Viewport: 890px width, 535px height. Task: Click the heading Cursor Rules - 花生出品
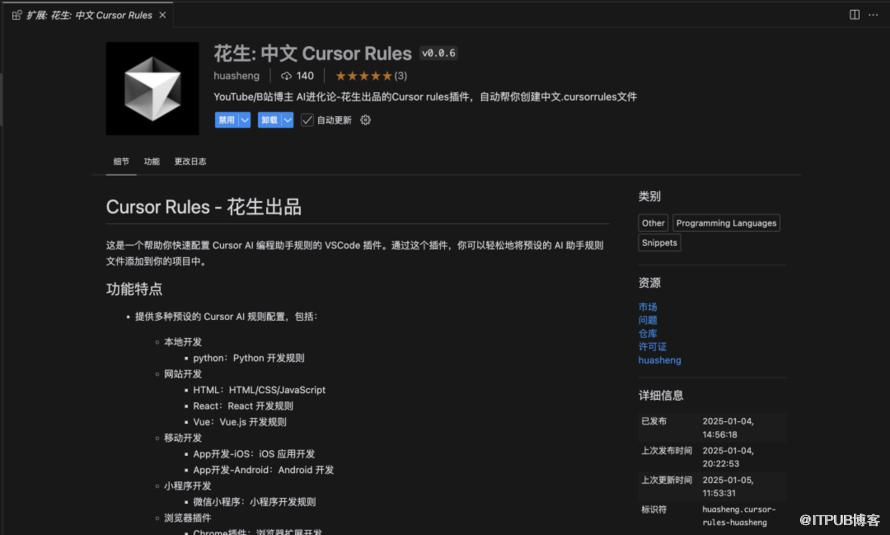point(204,207)
